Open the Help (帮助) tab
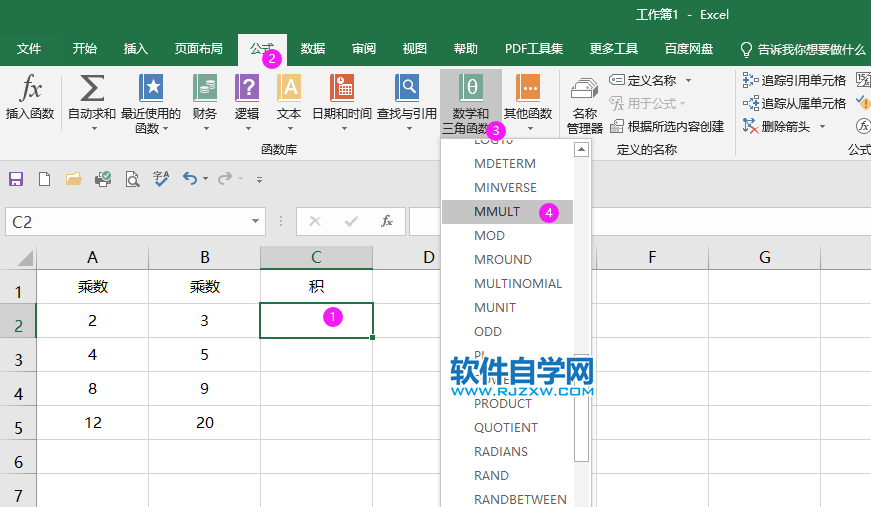 (465, 49)
